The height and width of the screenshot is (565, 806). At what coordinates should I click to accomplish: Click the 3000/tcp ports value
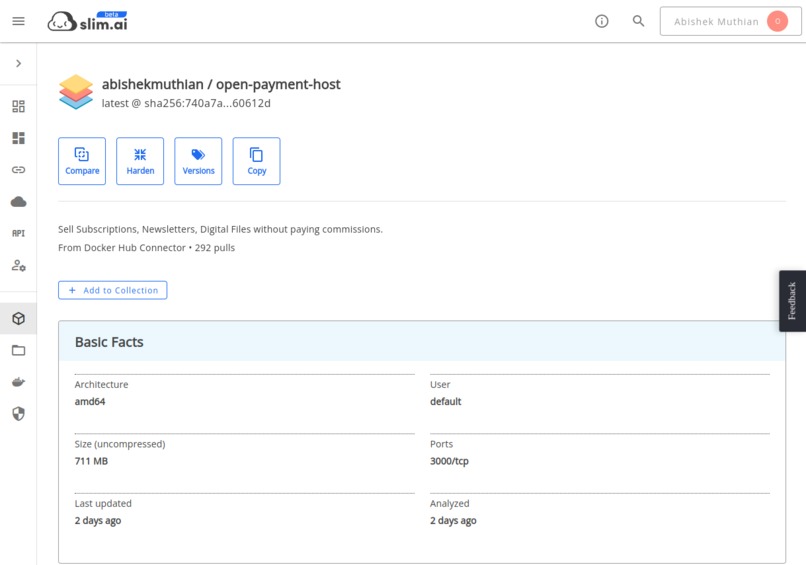click(x=449, y=461)
